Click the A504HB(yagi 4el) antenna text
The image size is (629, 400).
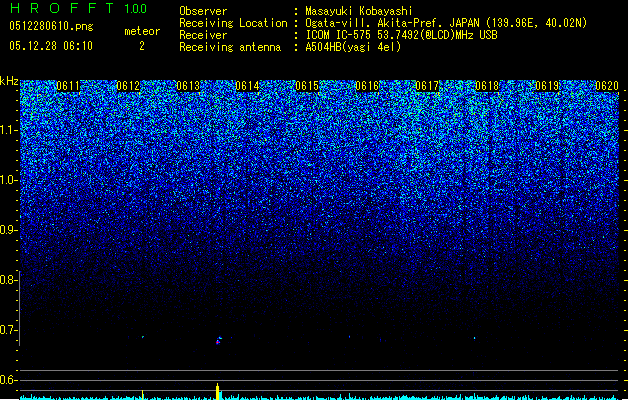[353, 47]
